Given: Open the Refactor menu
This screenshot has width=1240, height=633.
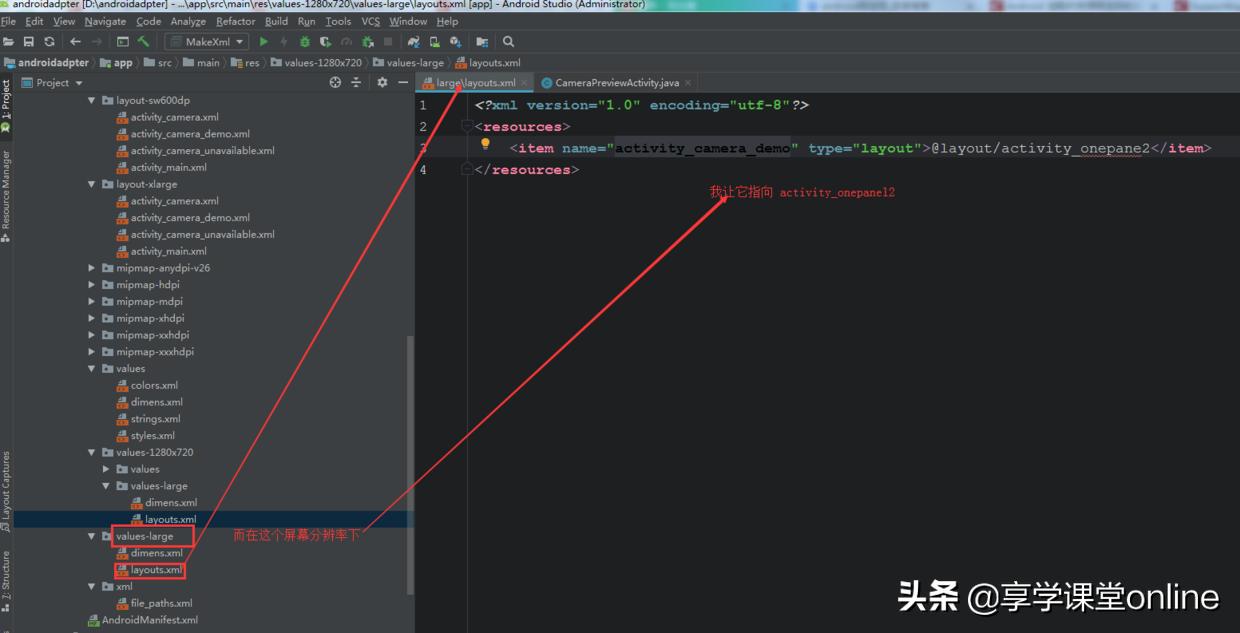Looking at the screenshot, I should tap(236, 21).
